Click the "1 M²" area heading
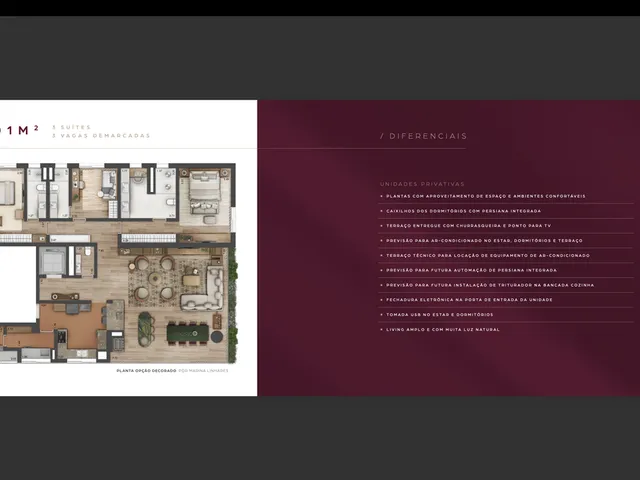The image size is (640, 480). pyautogui.click(x=23, y=130)
